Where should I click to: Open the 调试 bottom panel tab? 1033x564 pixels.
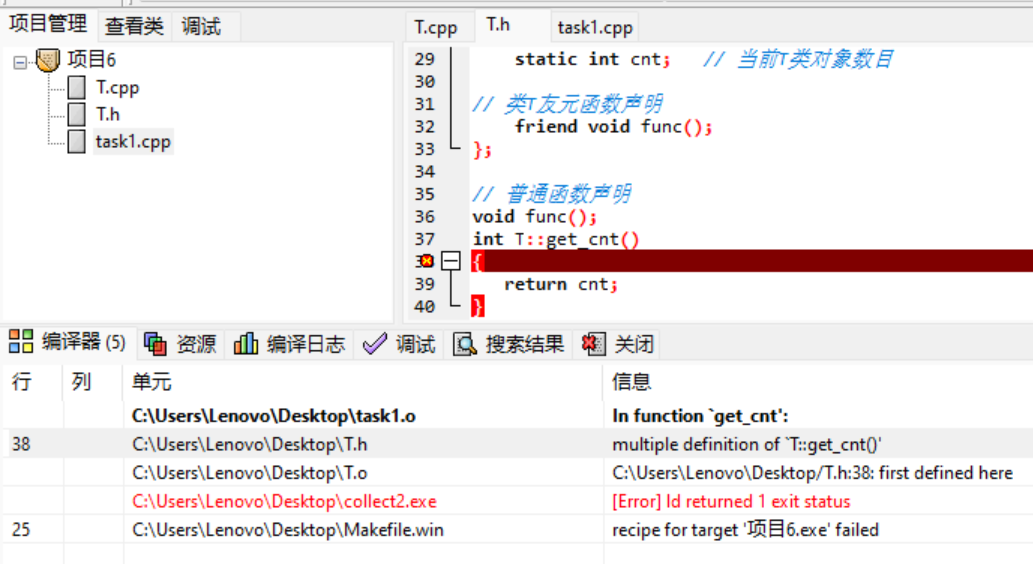[x=399, y=344]
